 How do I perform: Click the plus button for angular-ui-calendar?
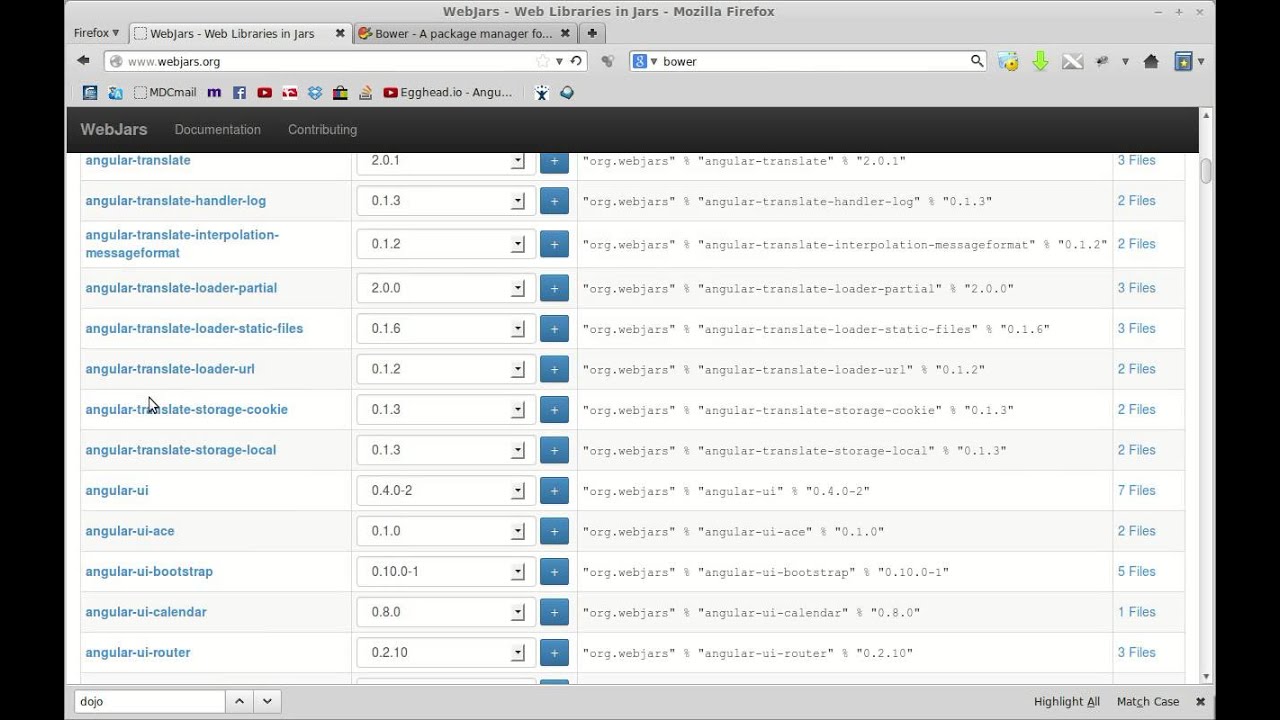[x=554, y=612]
